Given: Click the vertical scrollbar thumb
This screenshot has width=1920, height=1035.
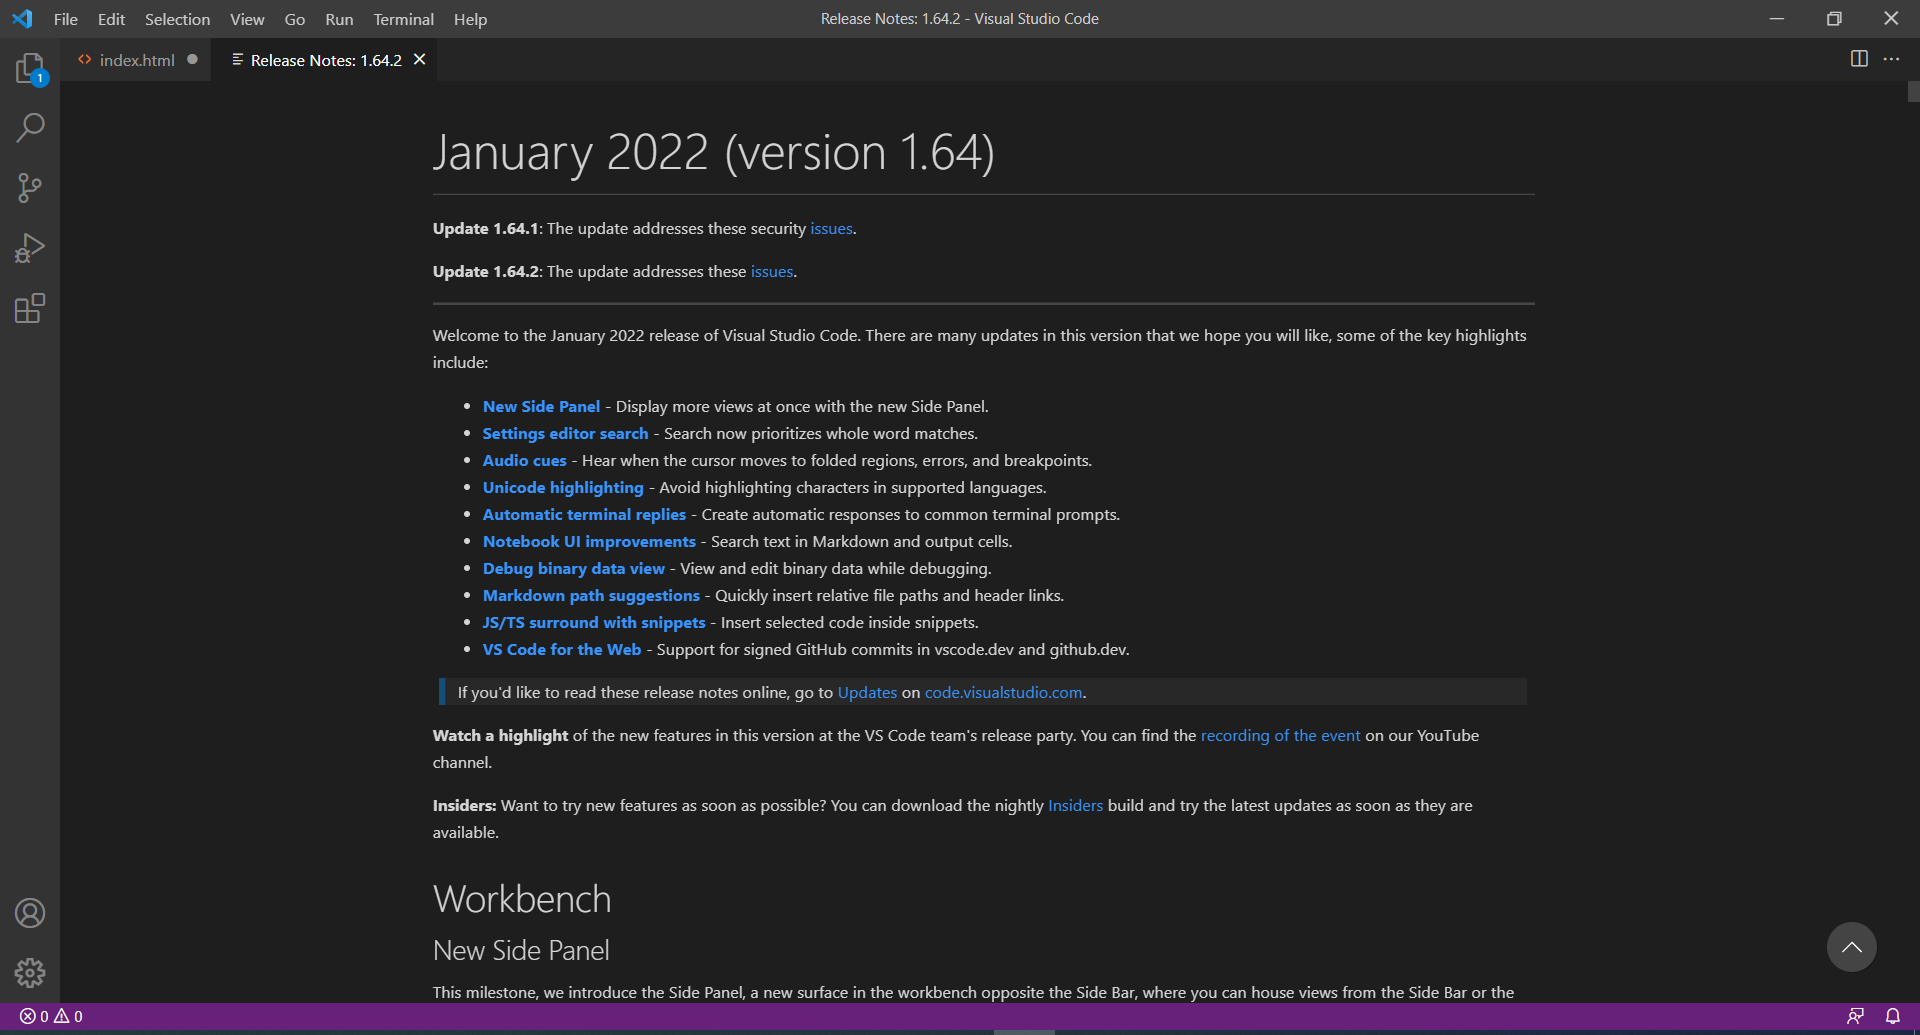Looking at the screenshot, I should tap(1913, 92).
